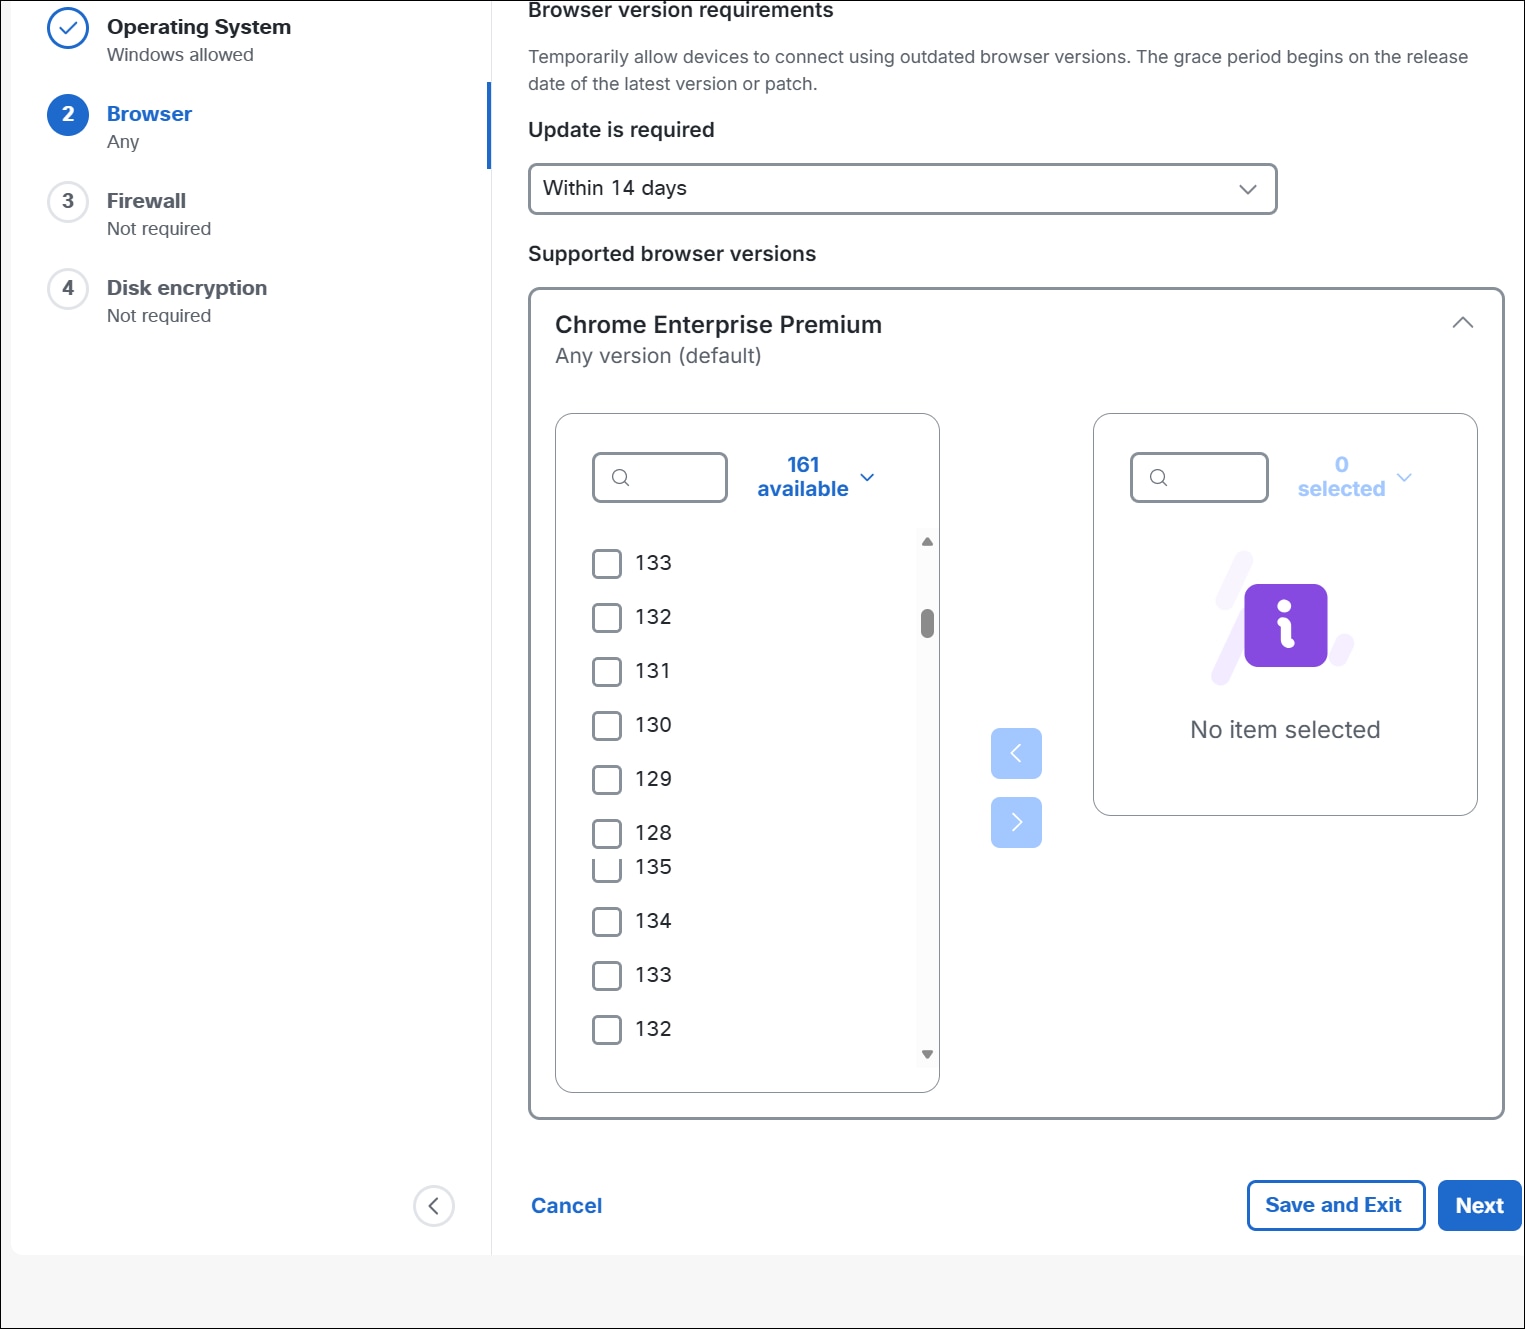
Task: Open the 0 selected dropdown
Action: (1354, 477)
